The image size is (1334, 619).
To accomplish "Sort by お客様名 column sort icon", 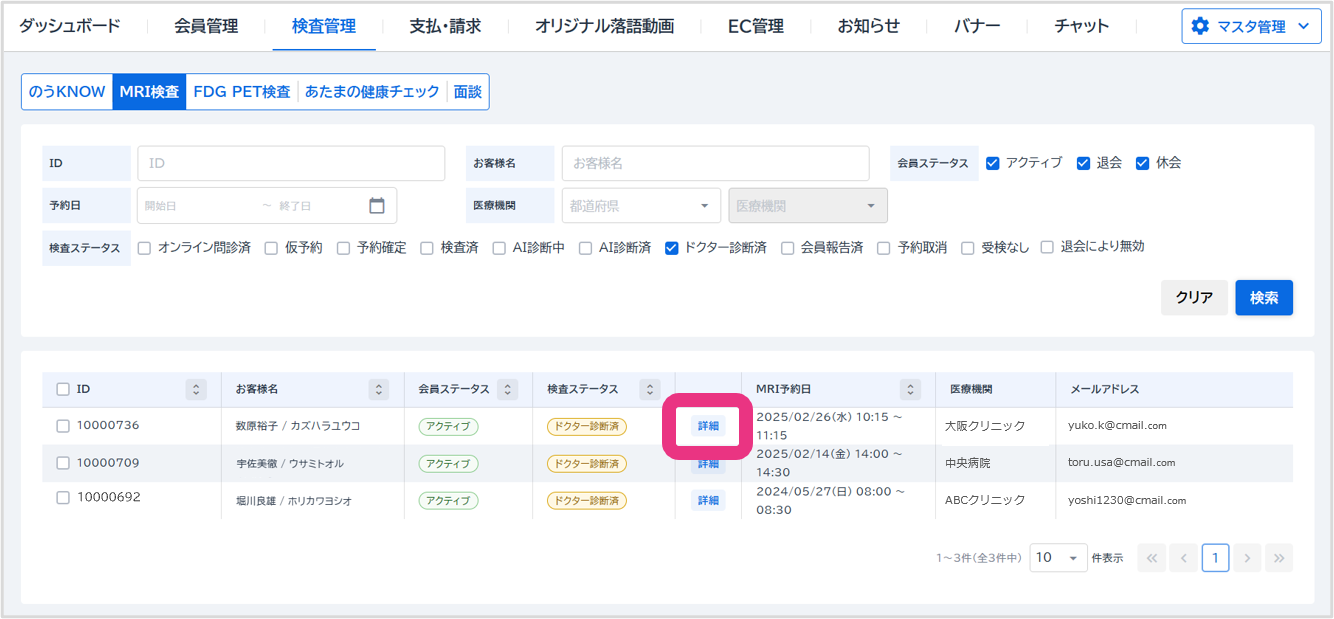I will pyautogui.click(x=378, y=389).
